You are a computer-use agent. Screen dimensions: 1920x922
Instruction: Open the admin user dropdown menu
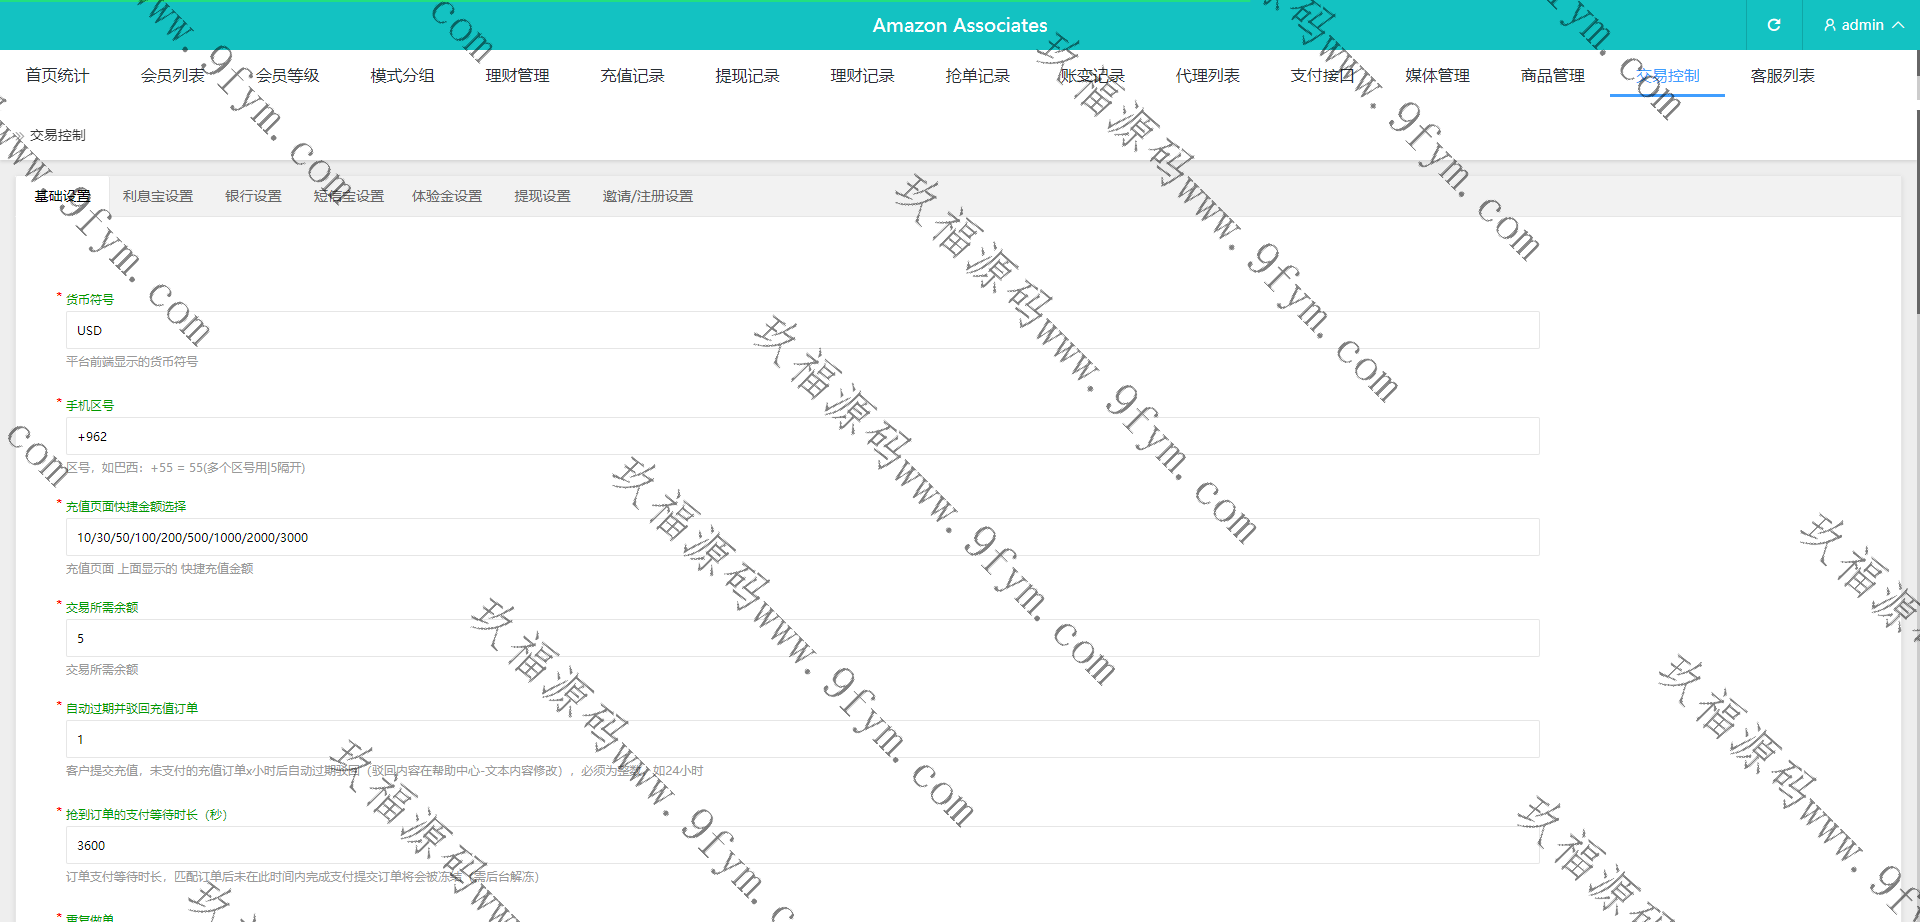point(1862,25)
